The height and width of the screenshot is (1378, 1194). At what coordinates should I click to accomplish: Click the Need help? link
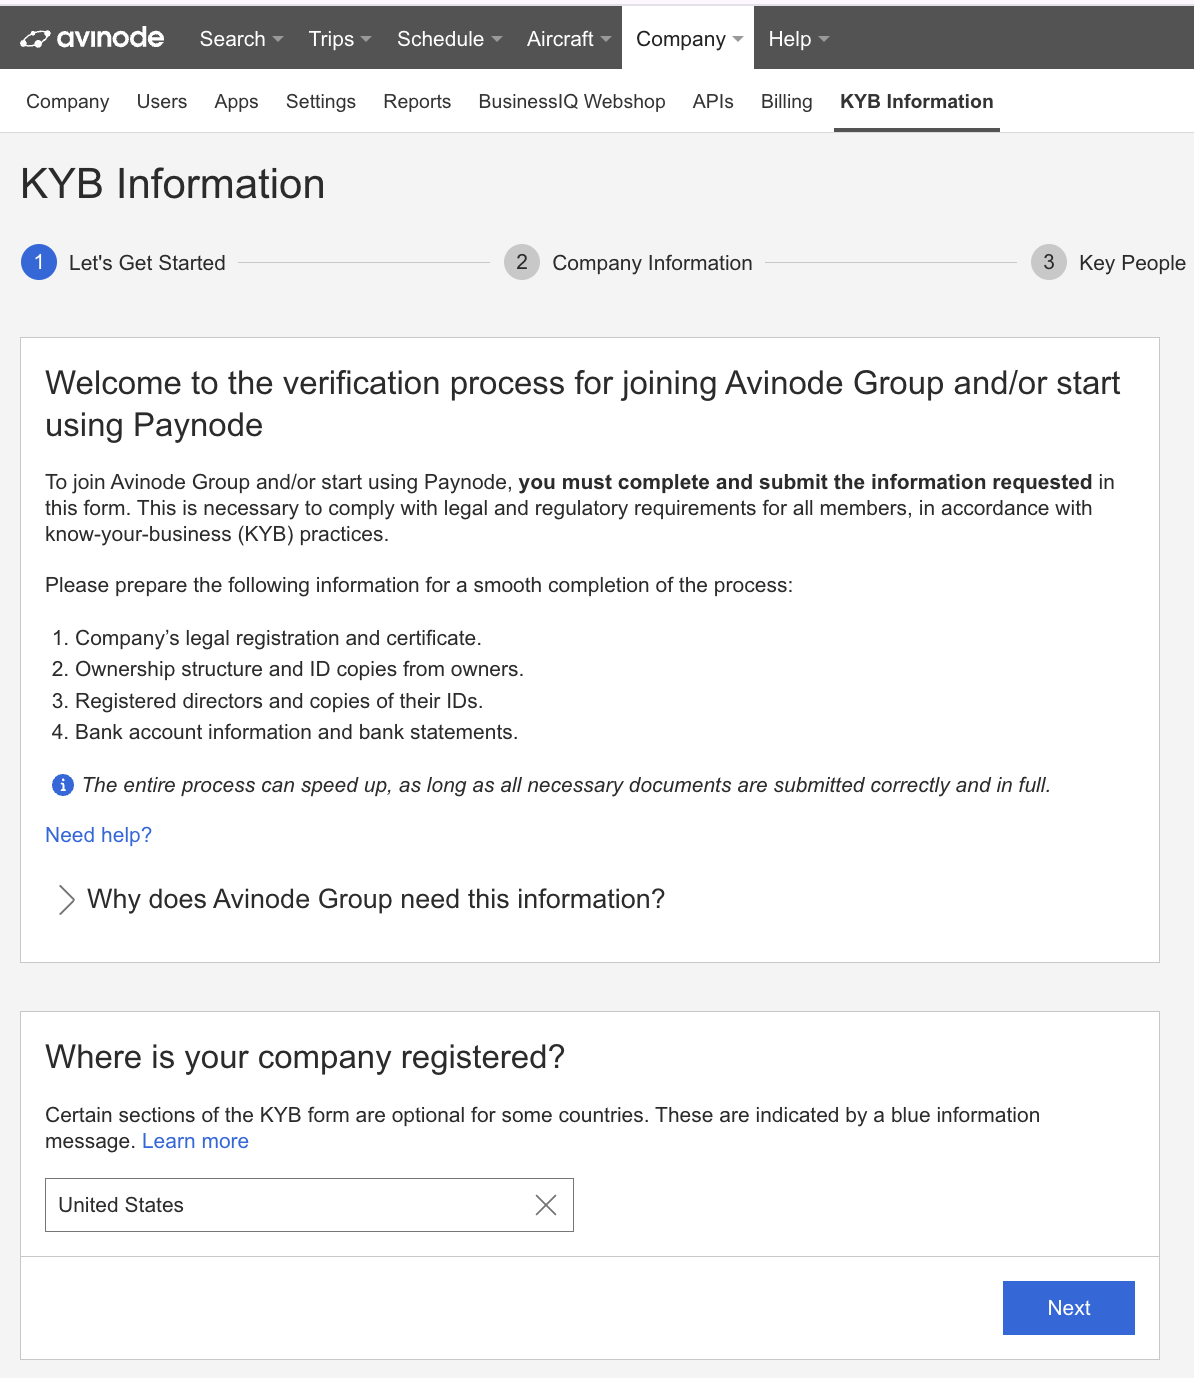(x=98, y=835)
